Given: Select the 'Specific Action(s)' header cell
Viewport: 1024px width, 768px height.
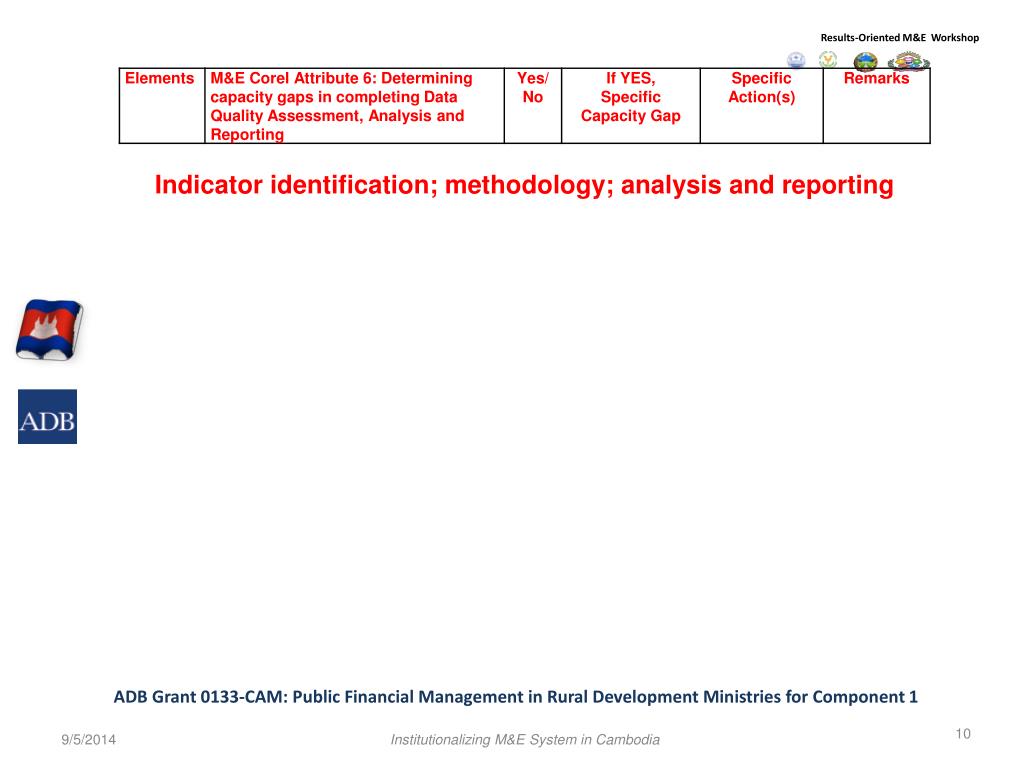Looking at the screenshot, I should coord(761,106).
